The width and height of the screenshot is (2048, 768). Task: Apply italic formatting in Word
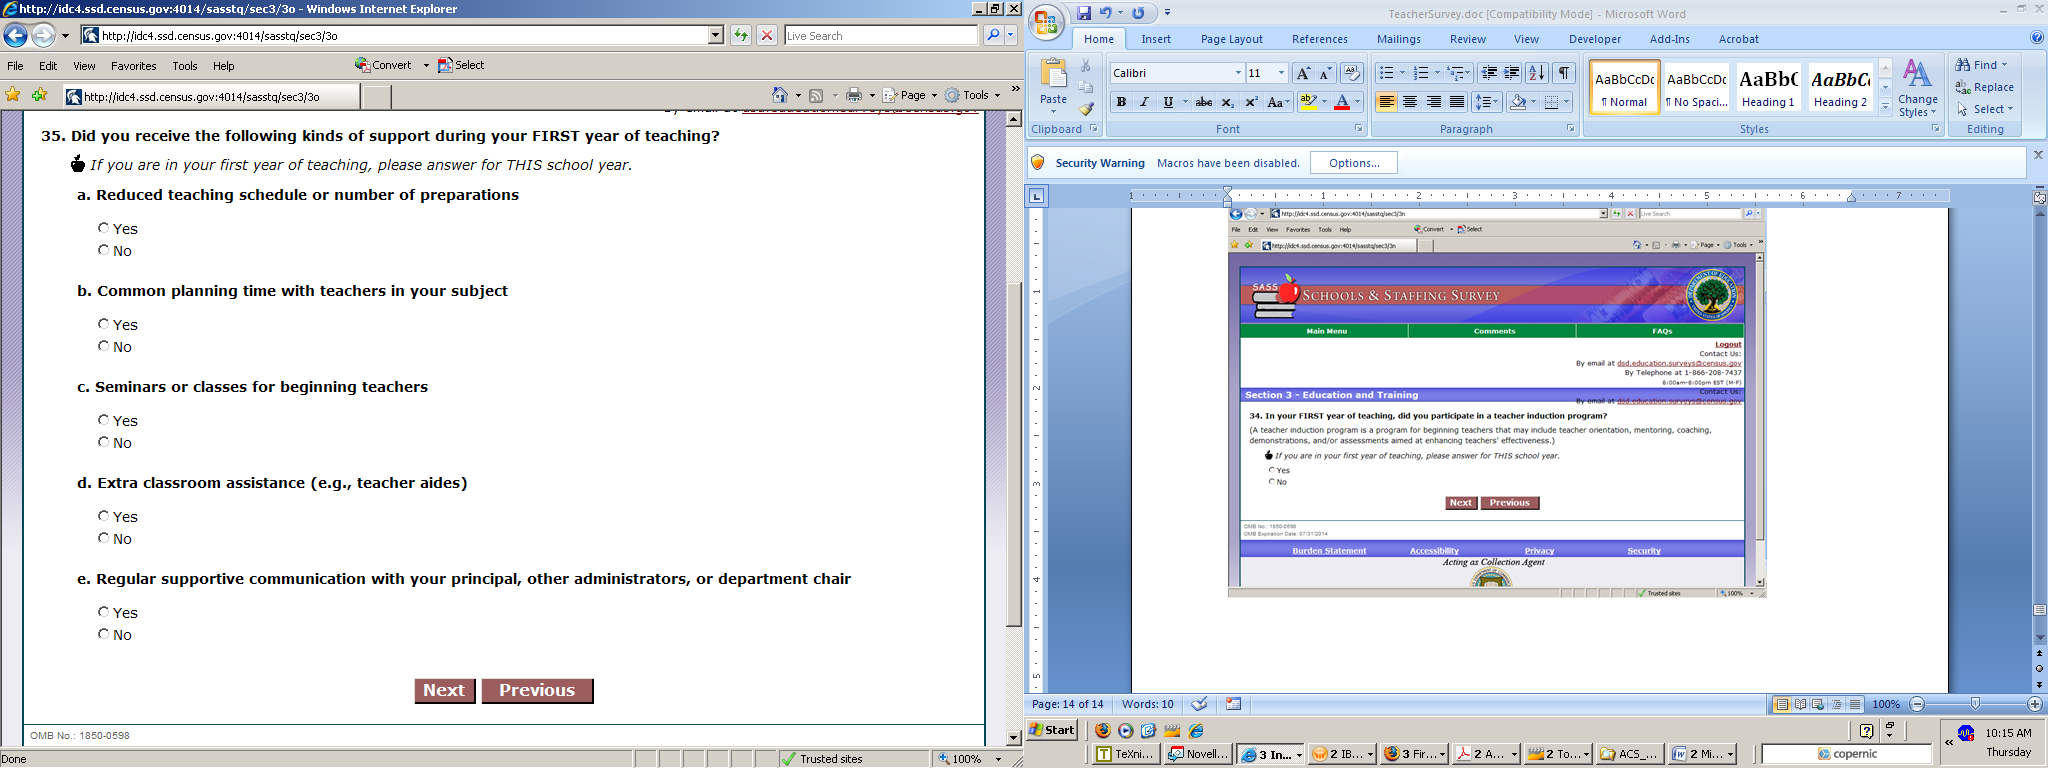pyautogui.click(x=1144, y=102)
